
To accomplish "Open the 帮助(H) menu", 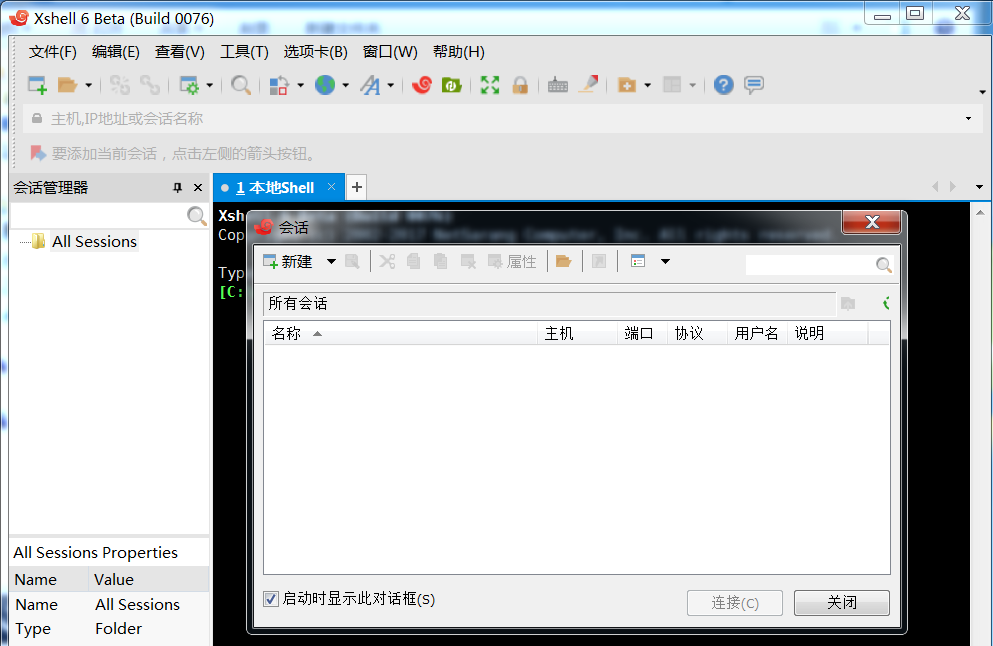I will click(x=459, y=52).
